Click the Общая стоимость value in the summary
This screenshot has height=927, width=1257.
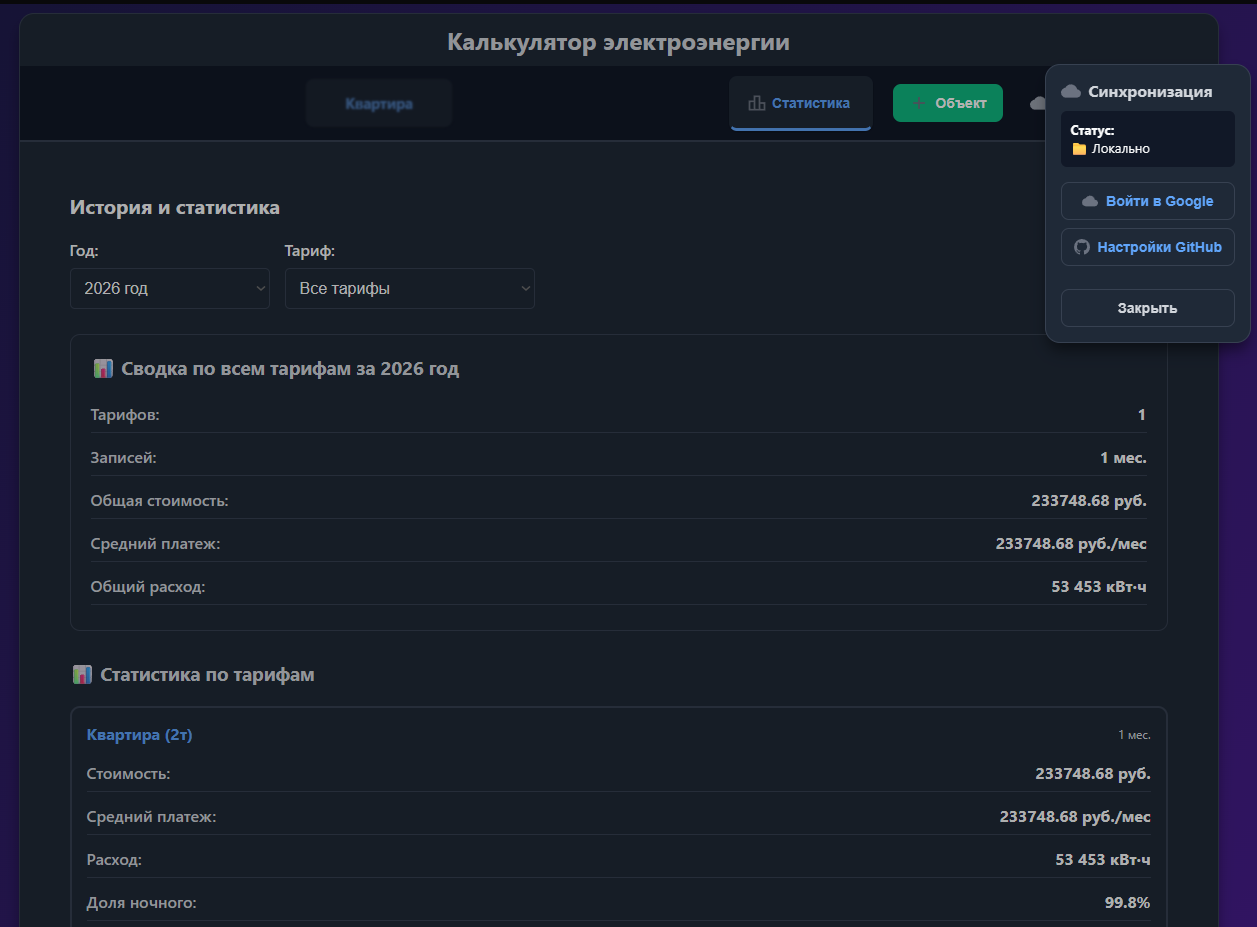1089,501
